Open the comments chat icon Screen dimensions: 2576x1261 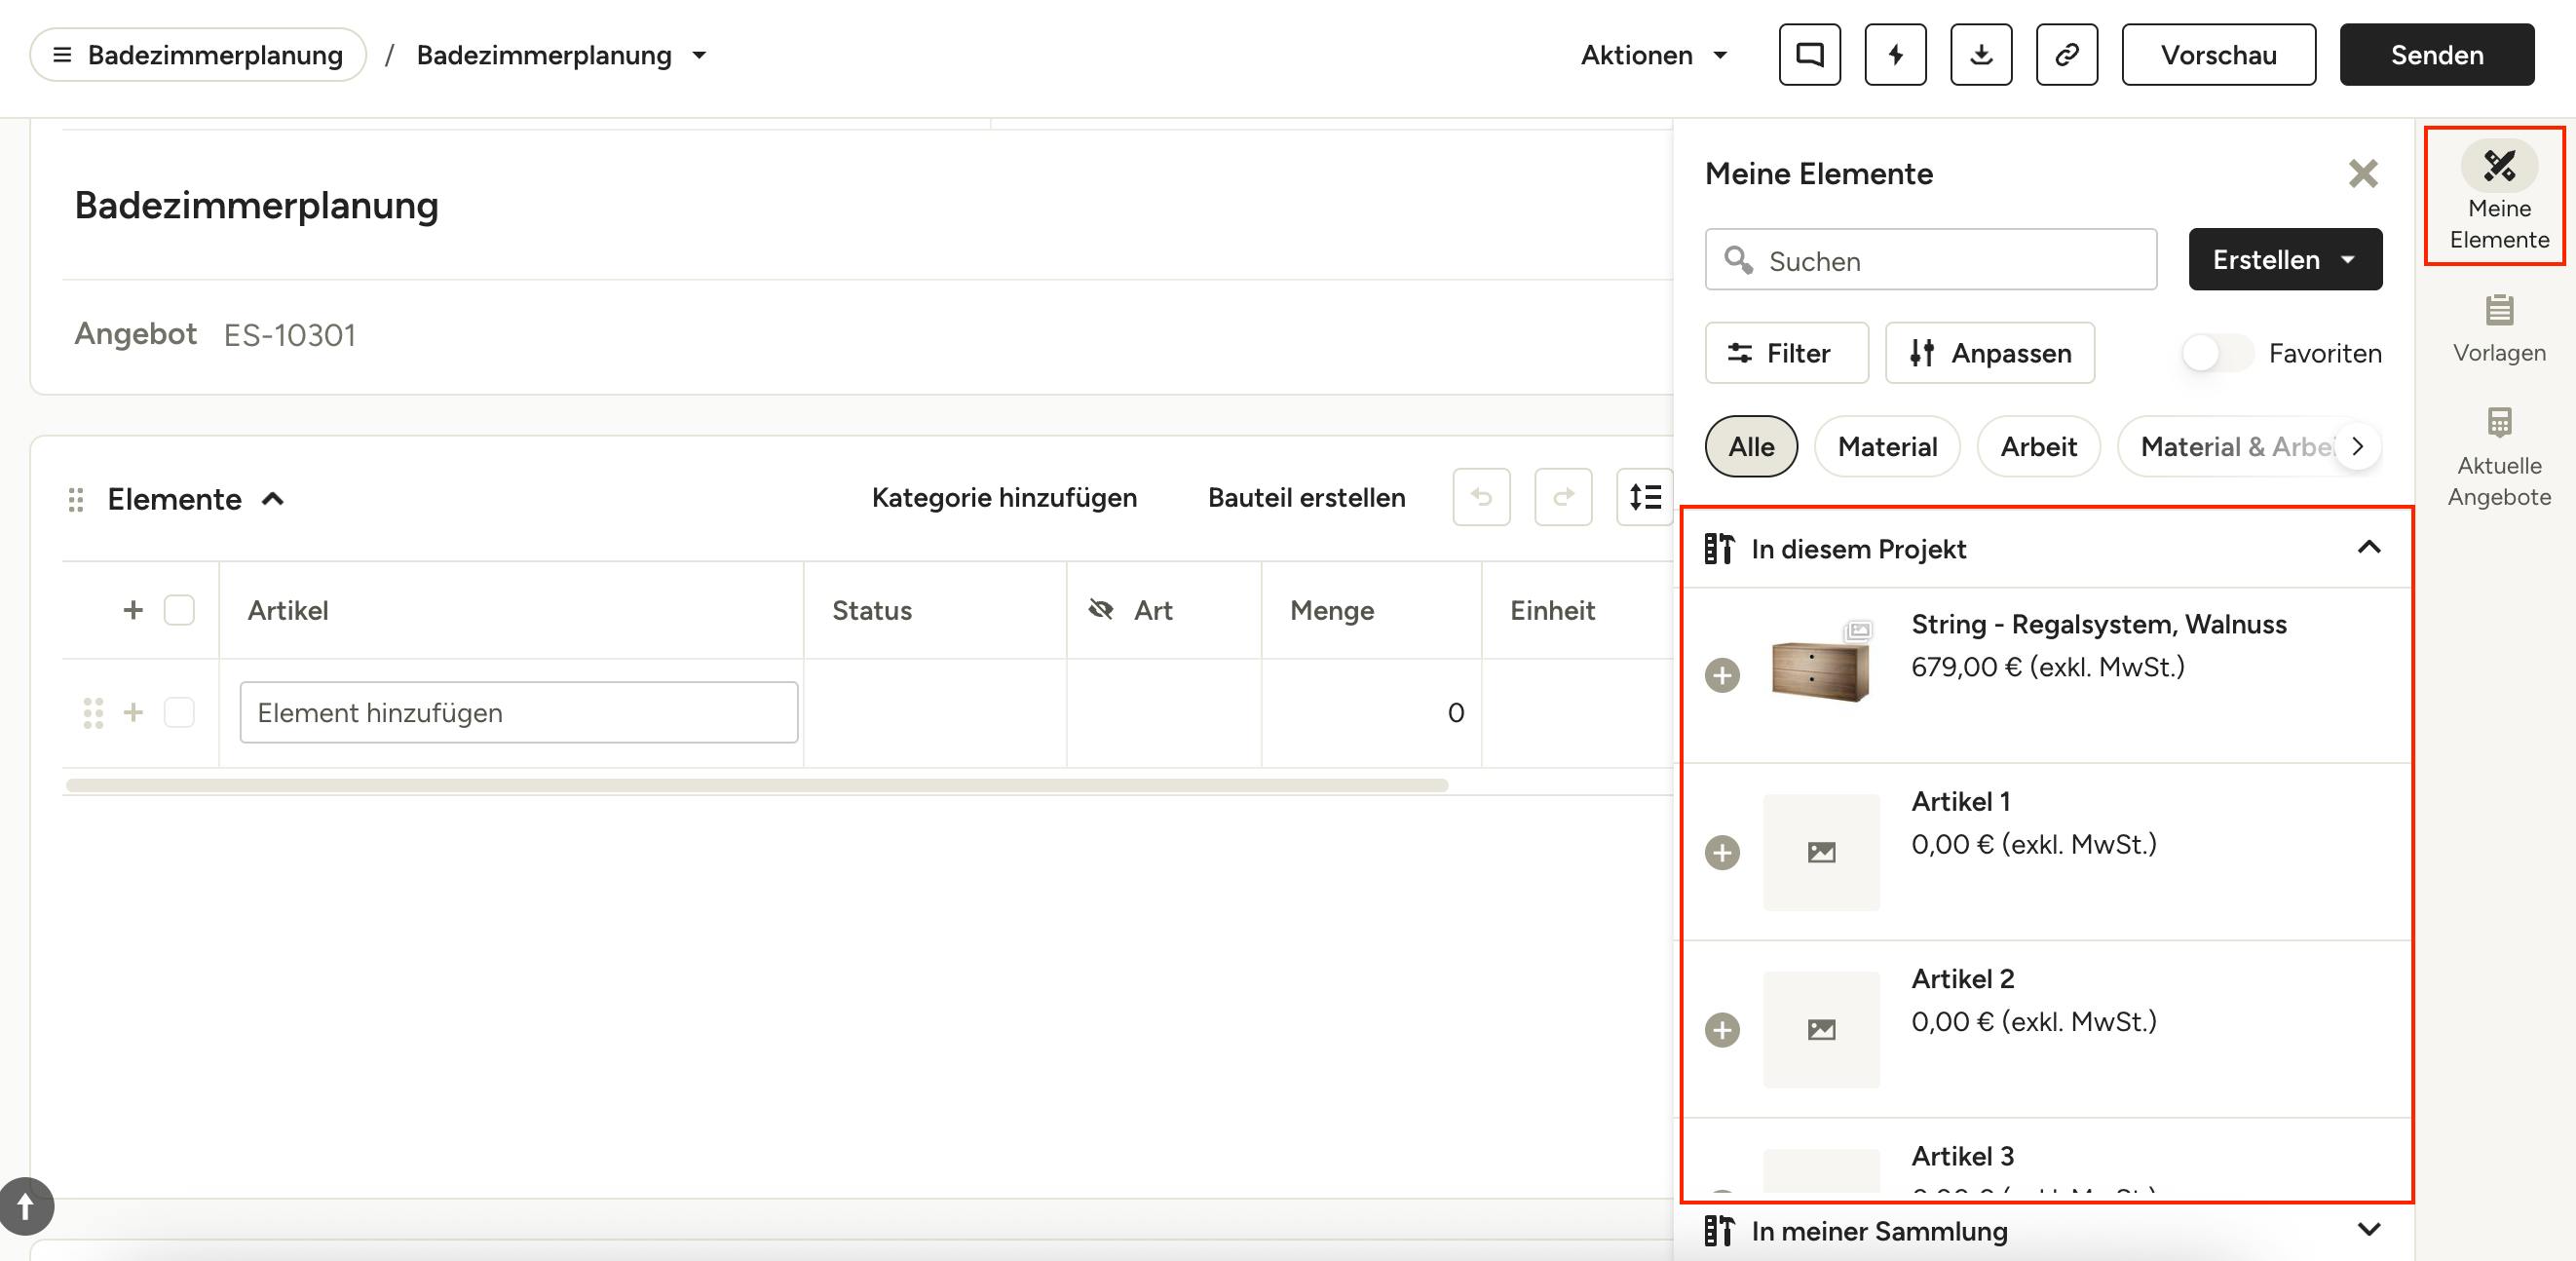[x=1809, y=55]
